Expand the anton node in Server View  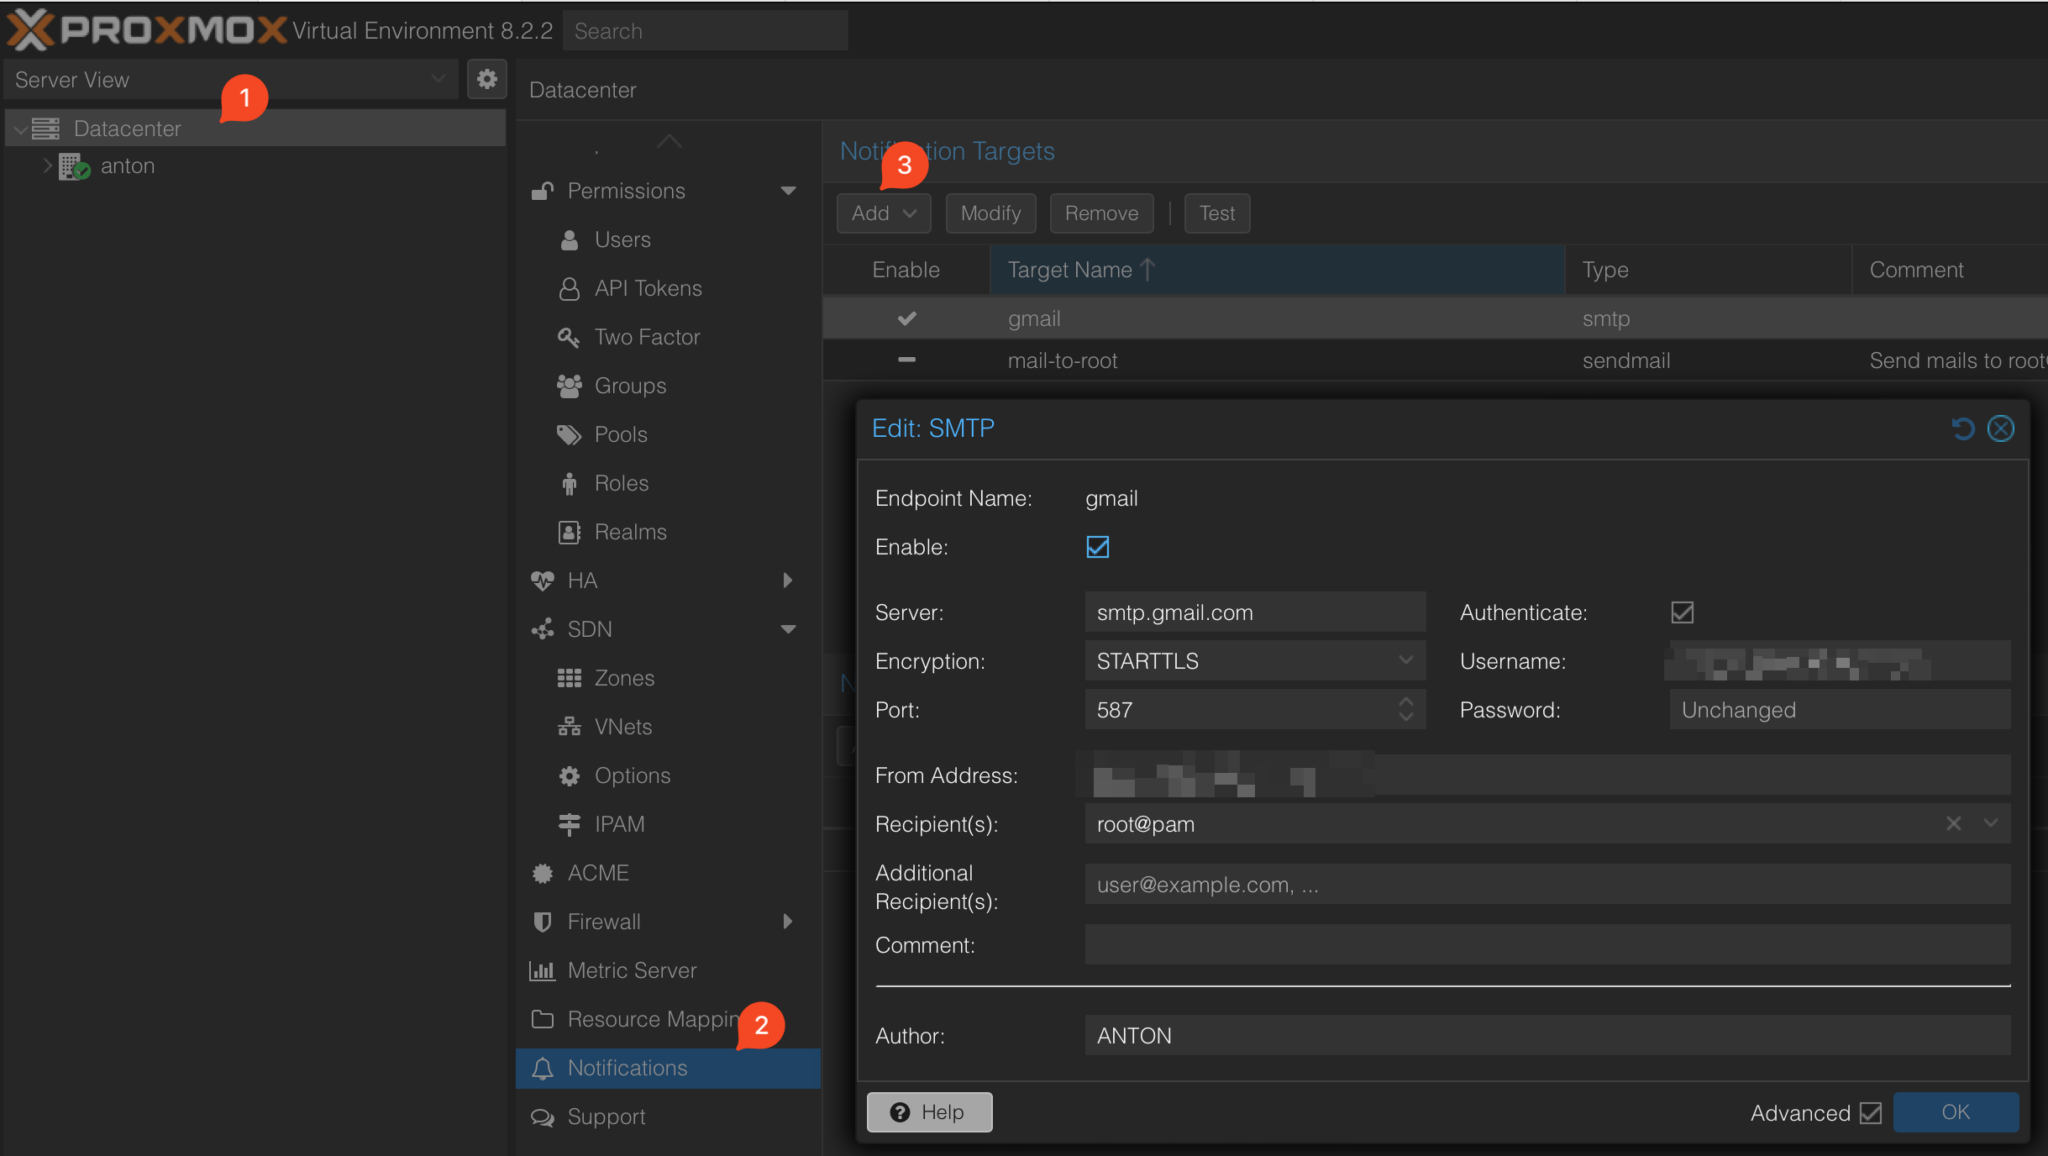pos(46,166)
